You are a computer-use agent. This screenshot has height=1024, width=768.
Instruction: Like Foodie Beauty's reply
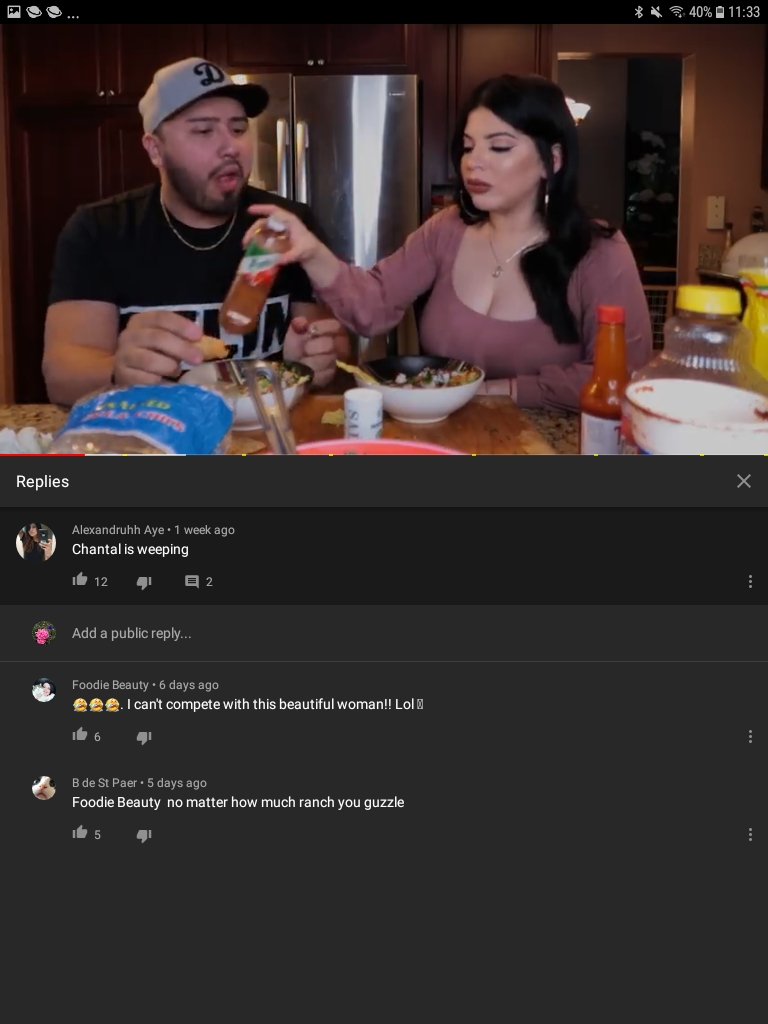tap(80, 735)
